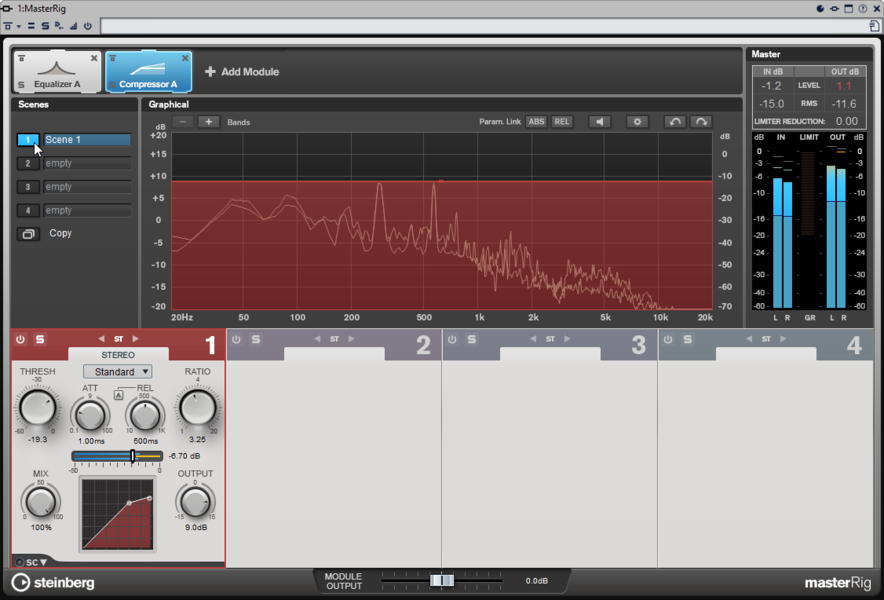This screenshot has width=884, height=600.
Task: Add a band with the plus button
Action: pos(209,122)
